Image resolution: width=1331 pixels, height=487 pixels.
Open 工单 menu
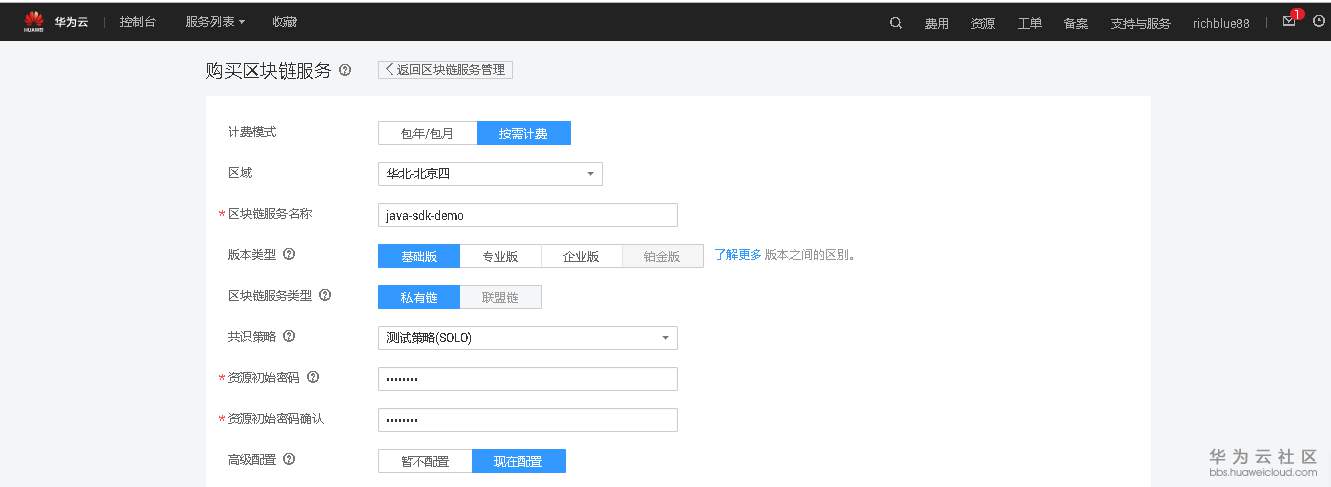pos(1030,23)
